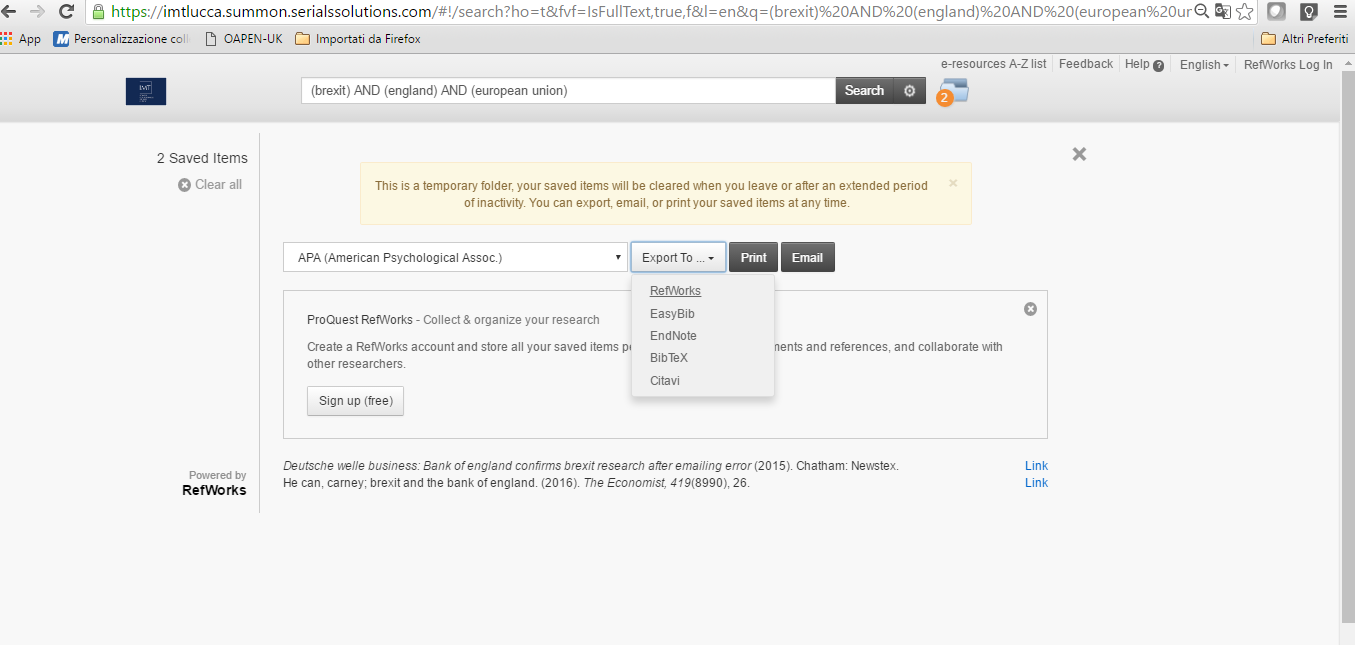Open the citation style dropdown (APA)
The width and height of the screenshot is (1355, 645).
click(x=455, y=257)
